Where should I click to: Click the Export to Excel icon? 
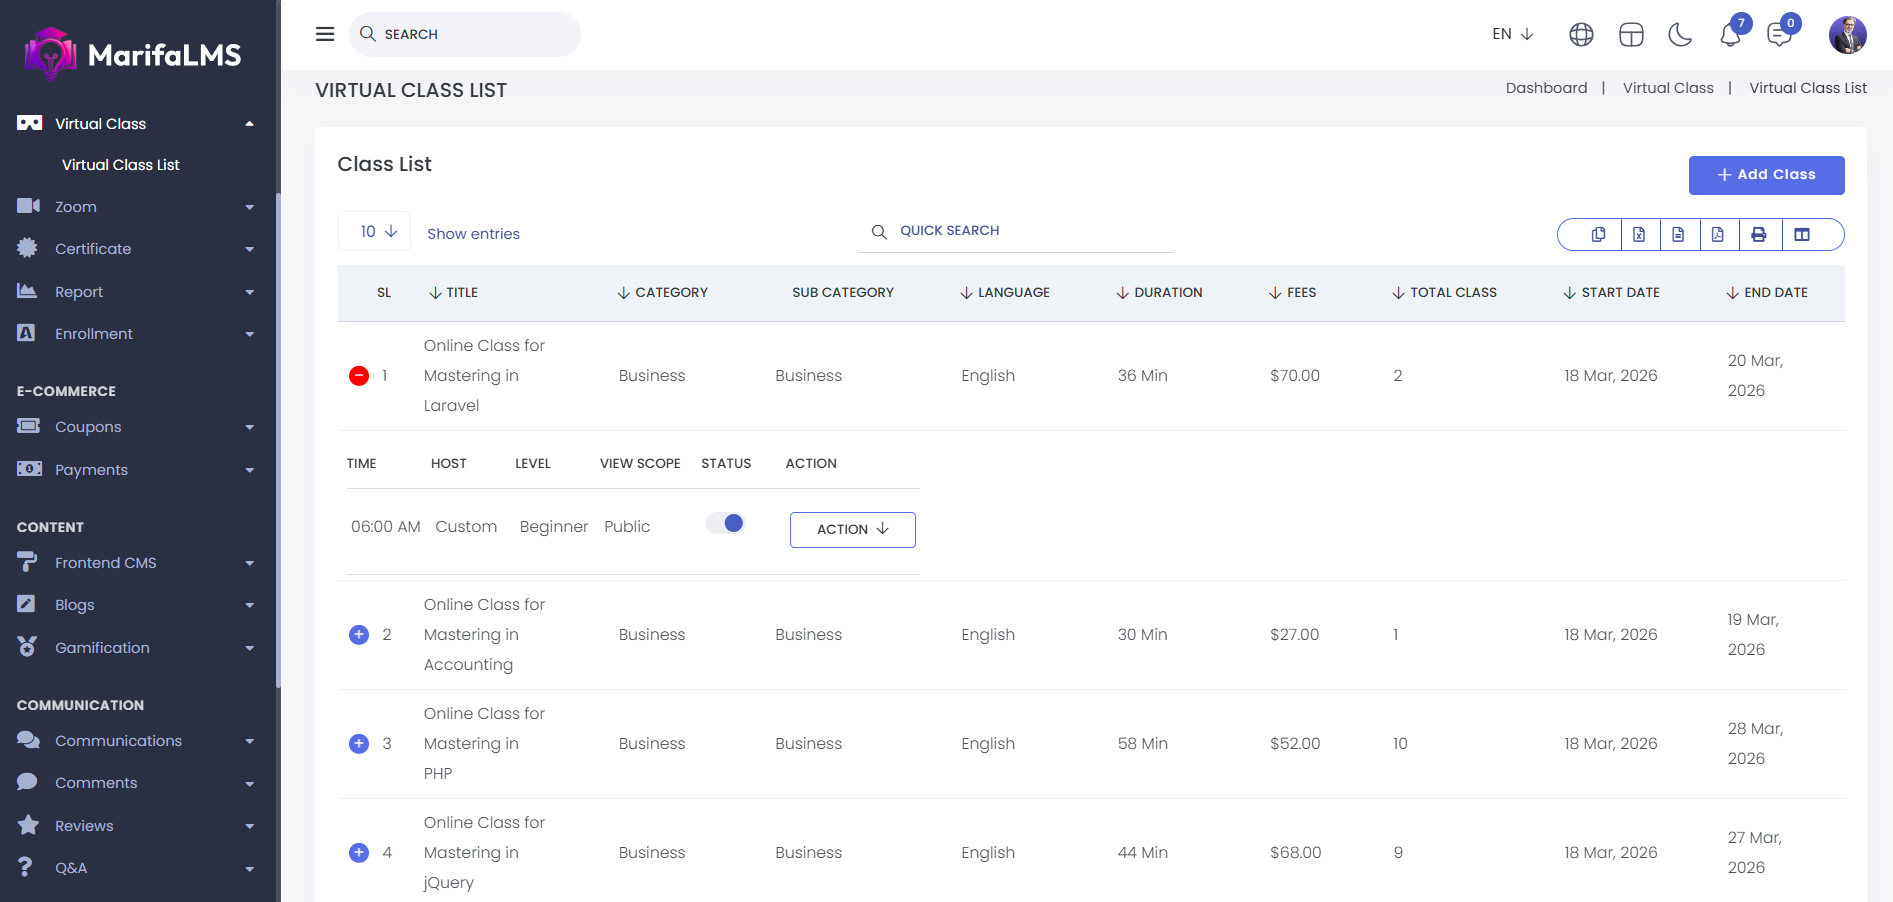tap(1639, 234)
